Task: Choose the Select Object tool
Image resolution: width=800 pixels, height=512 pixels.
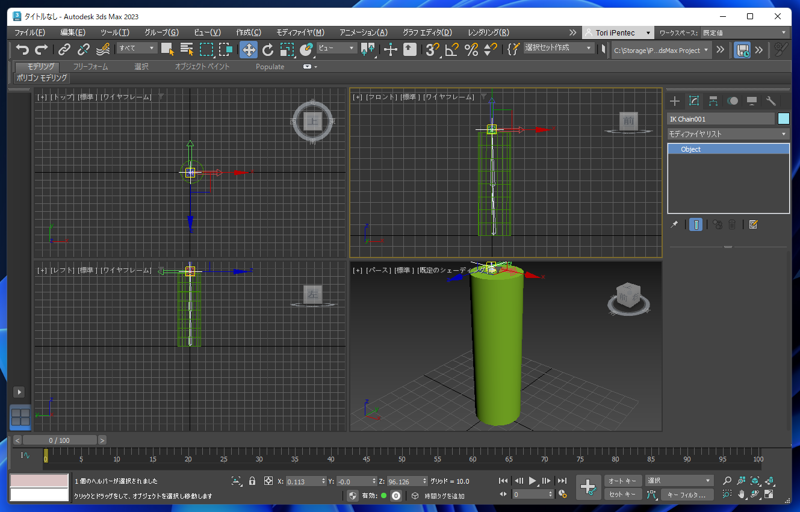Action: click(167, 49)
